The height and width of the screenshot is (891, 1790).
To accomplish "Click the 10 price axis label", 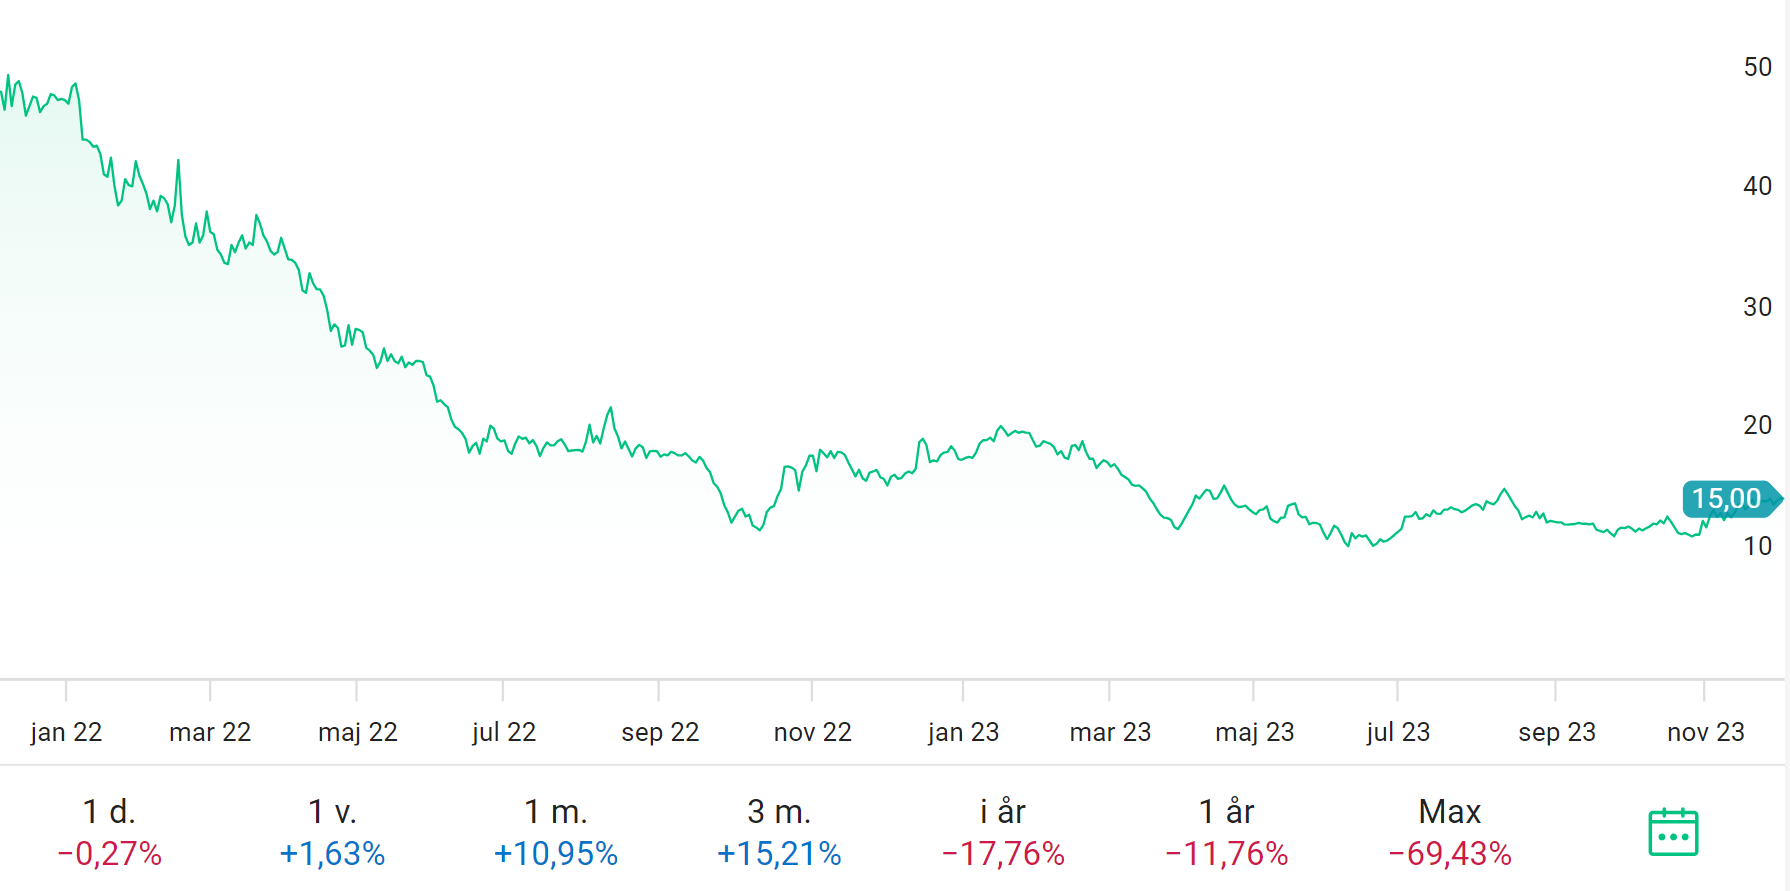I will coord(1757,546).
